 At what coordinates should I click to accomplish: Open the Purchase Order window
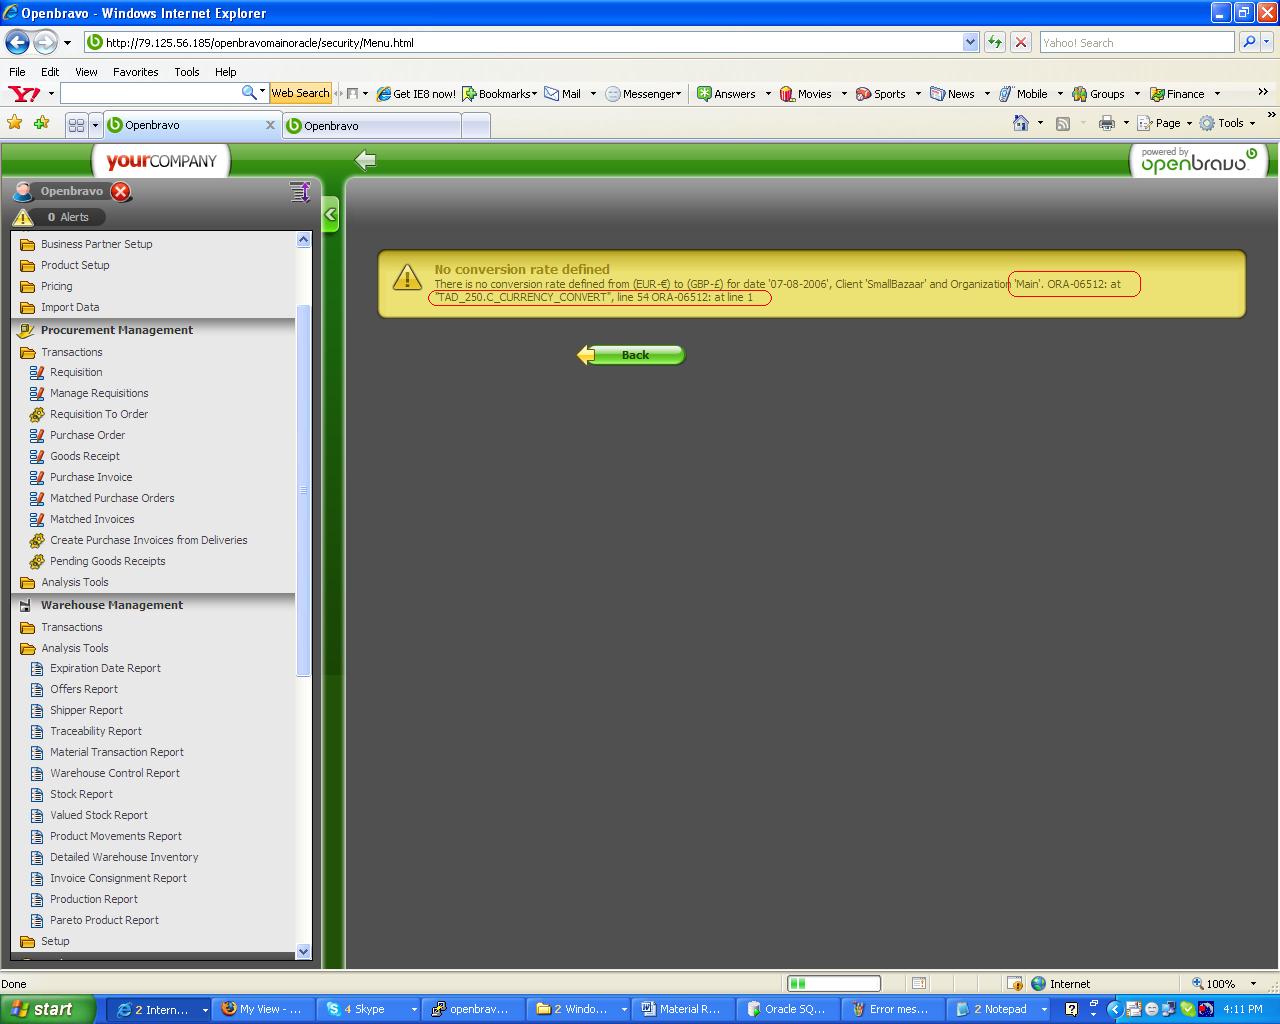point(87,435)
